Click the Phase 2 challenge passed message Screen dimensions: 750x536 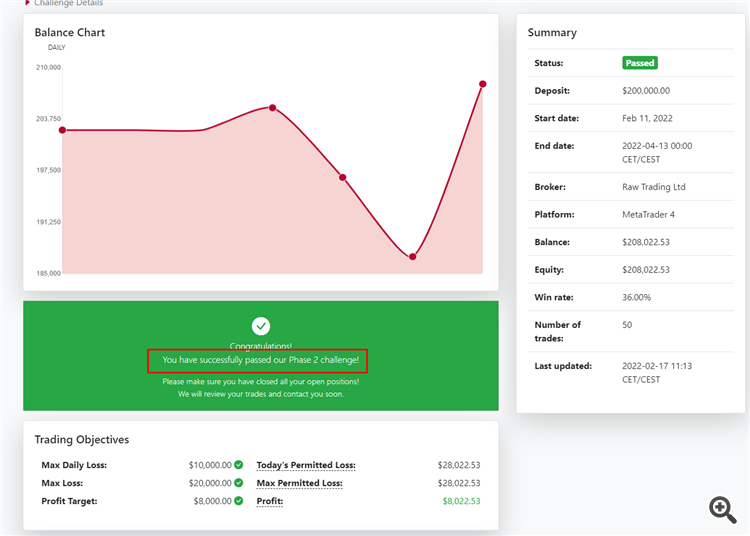coord(261,360)
